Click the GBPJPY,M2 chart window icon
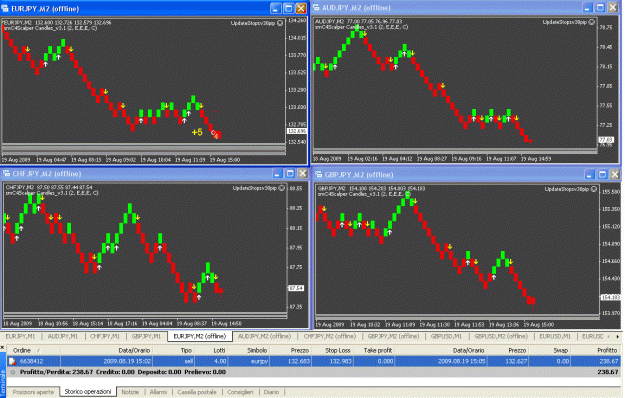The image size is (625, 398). 318,174
